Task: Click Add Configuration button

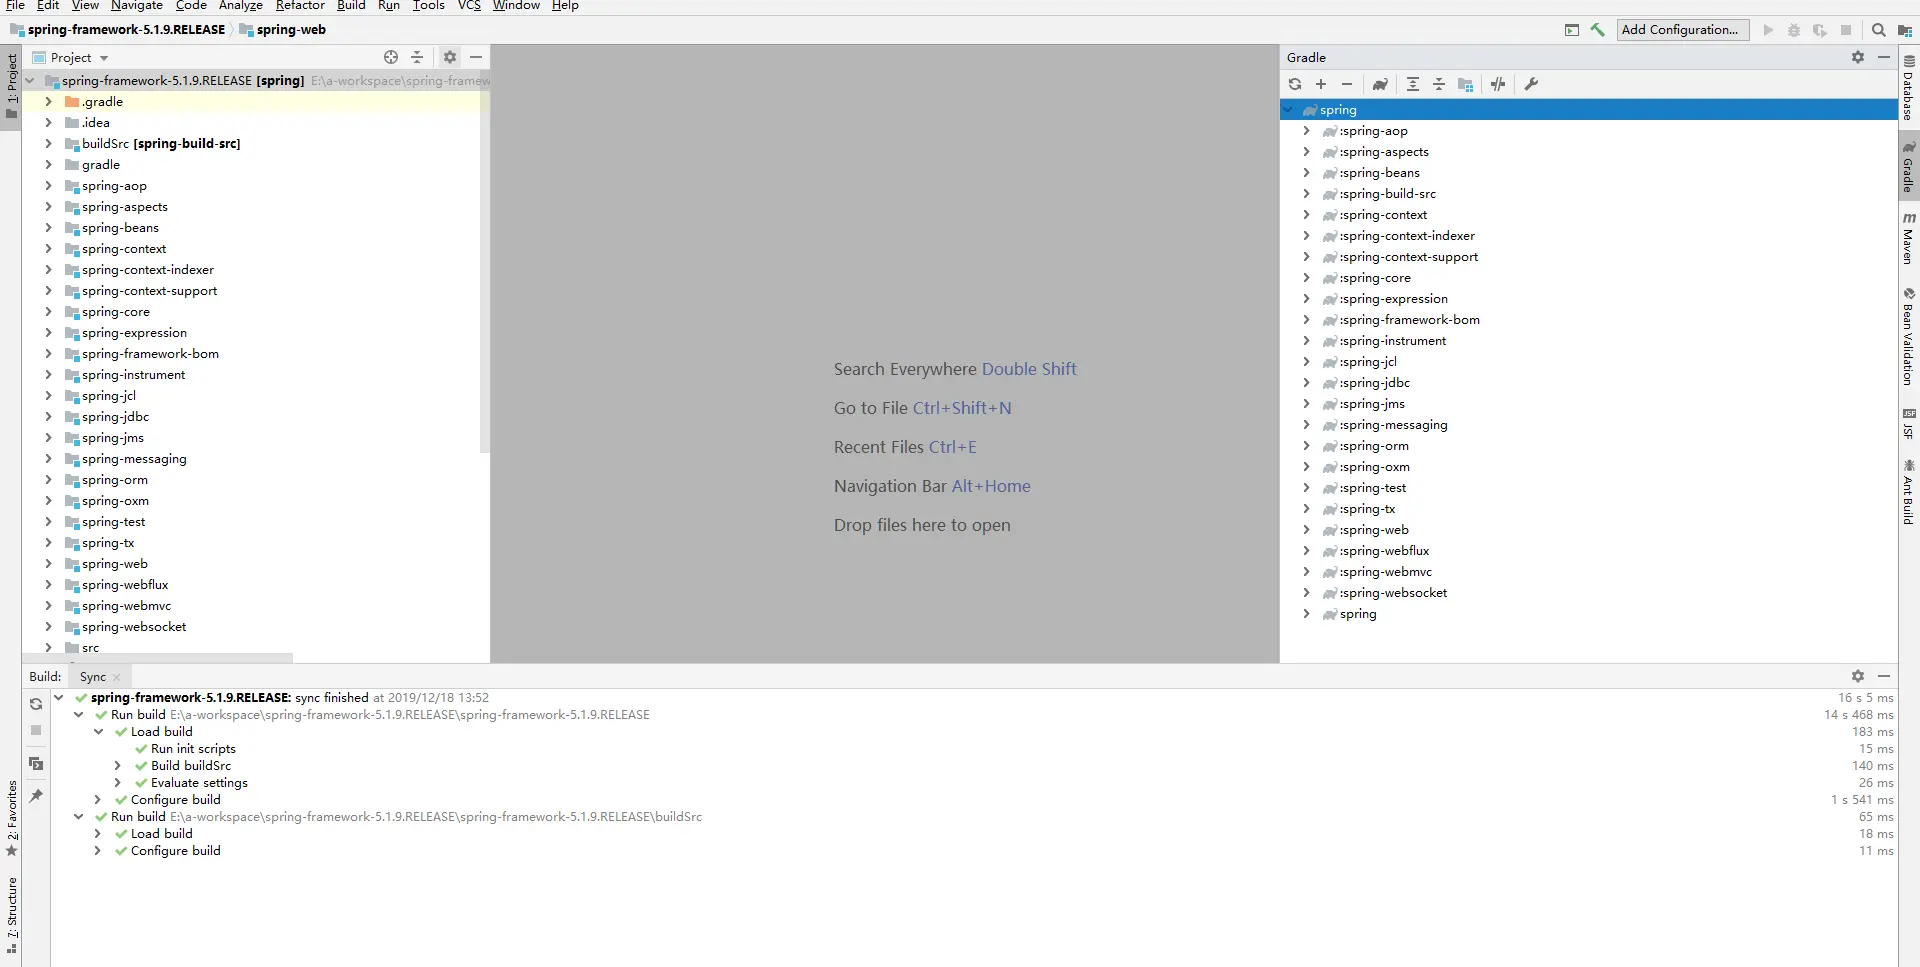Action: pyautogui.click(x=1683, y=30)
